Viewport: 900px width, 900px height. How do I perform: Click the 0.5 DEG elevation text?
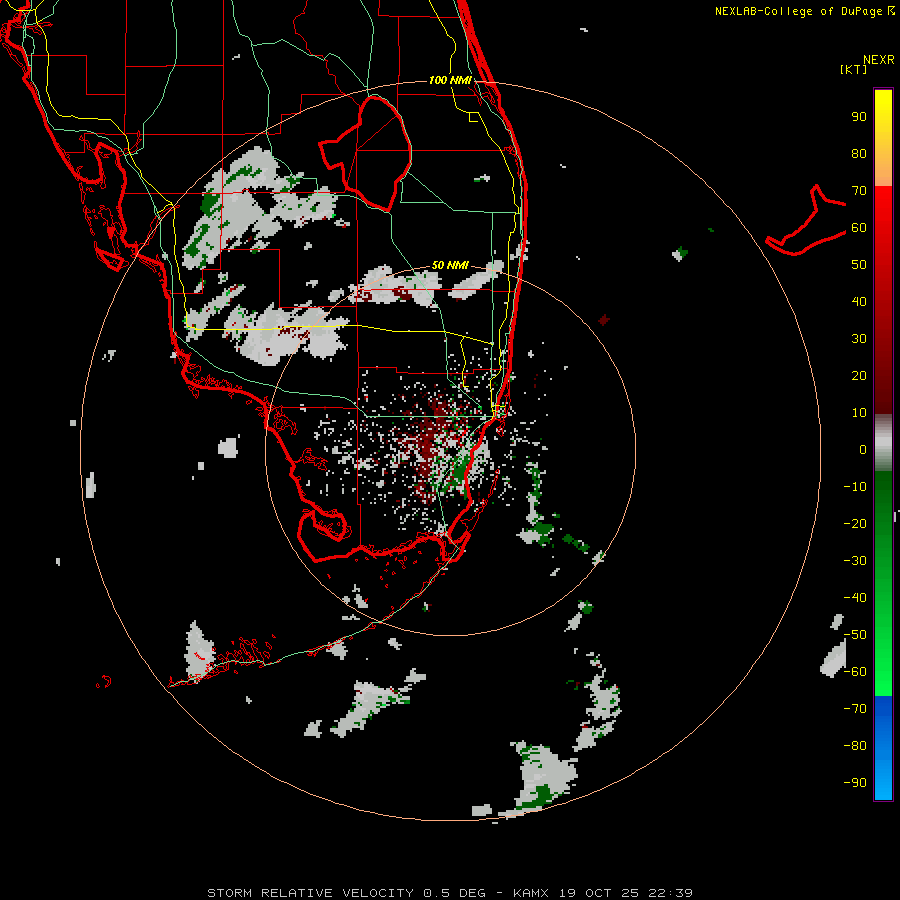pyautogui.click(x=455, y=893)
